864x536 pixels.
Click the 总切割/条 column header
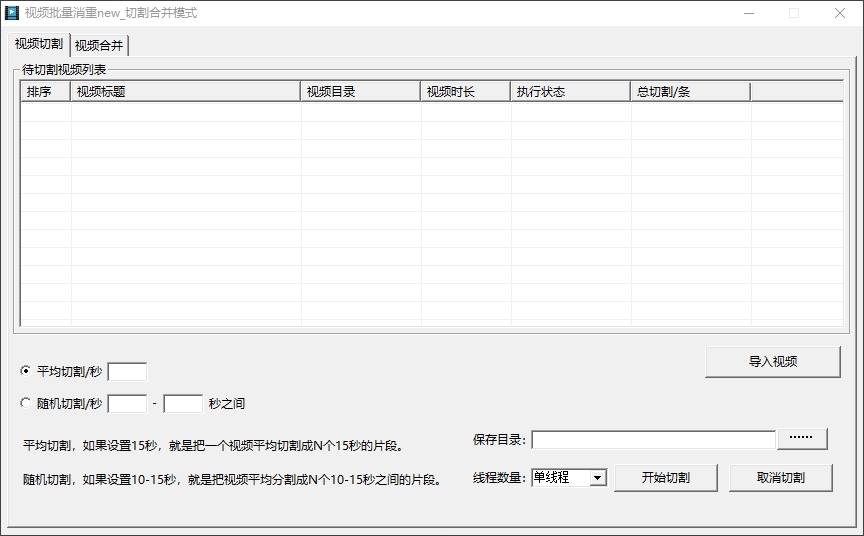(x=690, y=91)
